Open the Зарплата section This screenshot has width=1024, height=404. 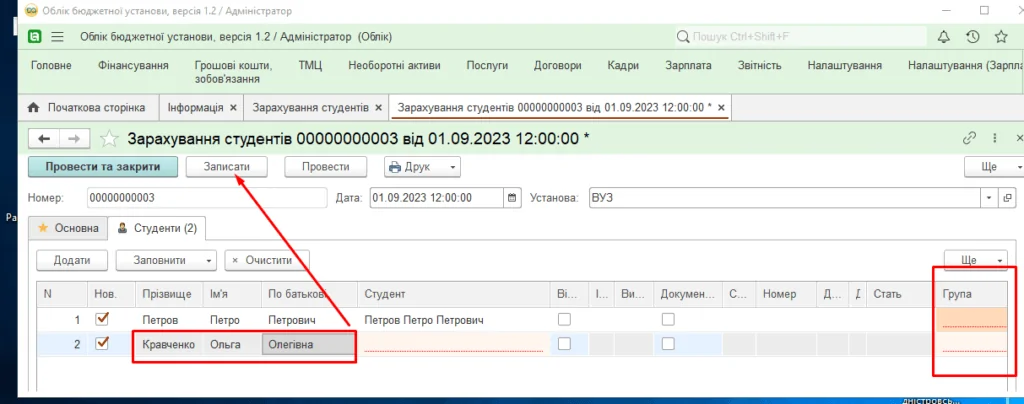coord(688,65)
